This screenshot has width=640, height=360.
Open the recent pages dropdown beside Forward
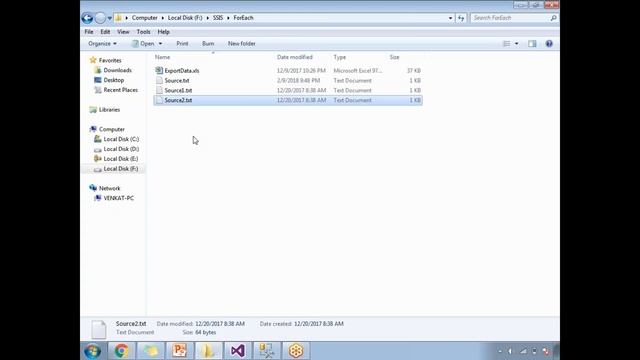(109, 18)
